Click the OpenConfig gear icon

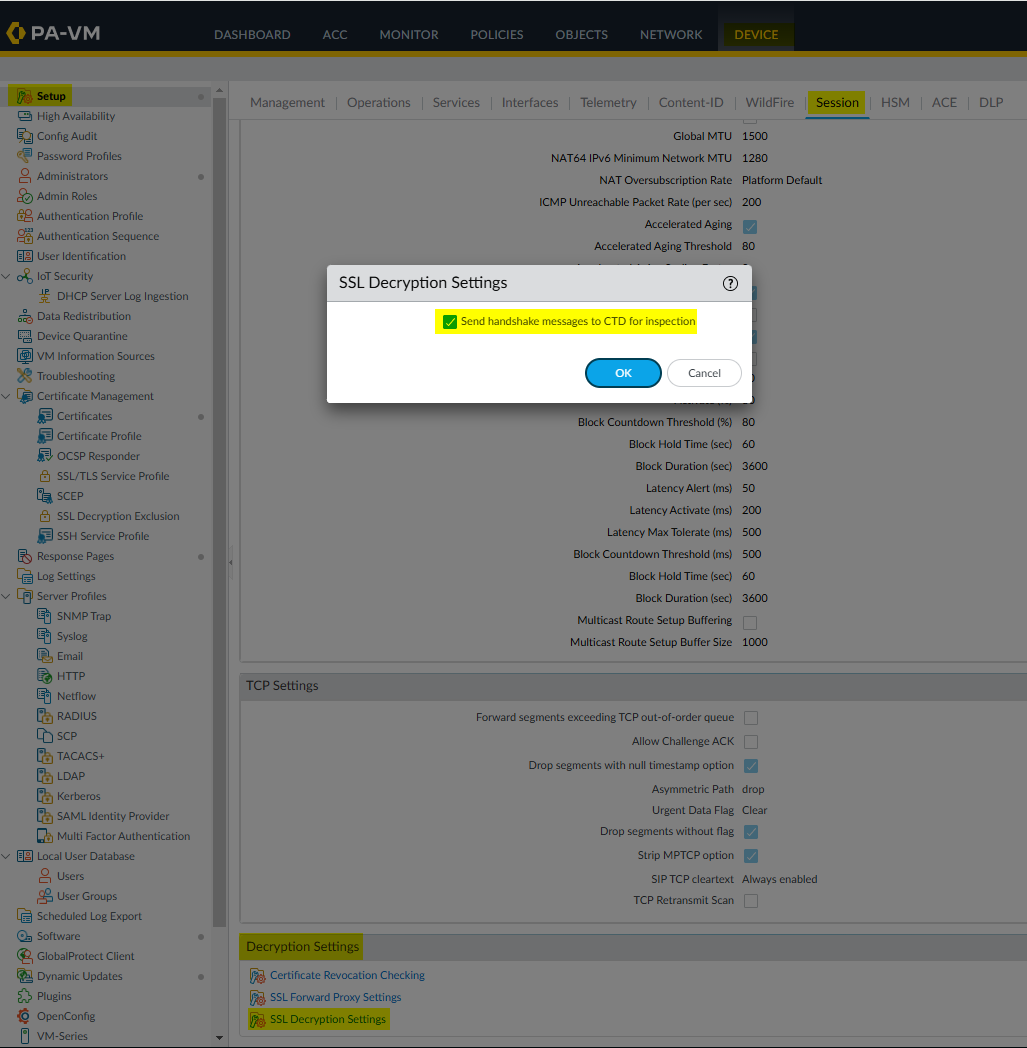(25, 1017)
